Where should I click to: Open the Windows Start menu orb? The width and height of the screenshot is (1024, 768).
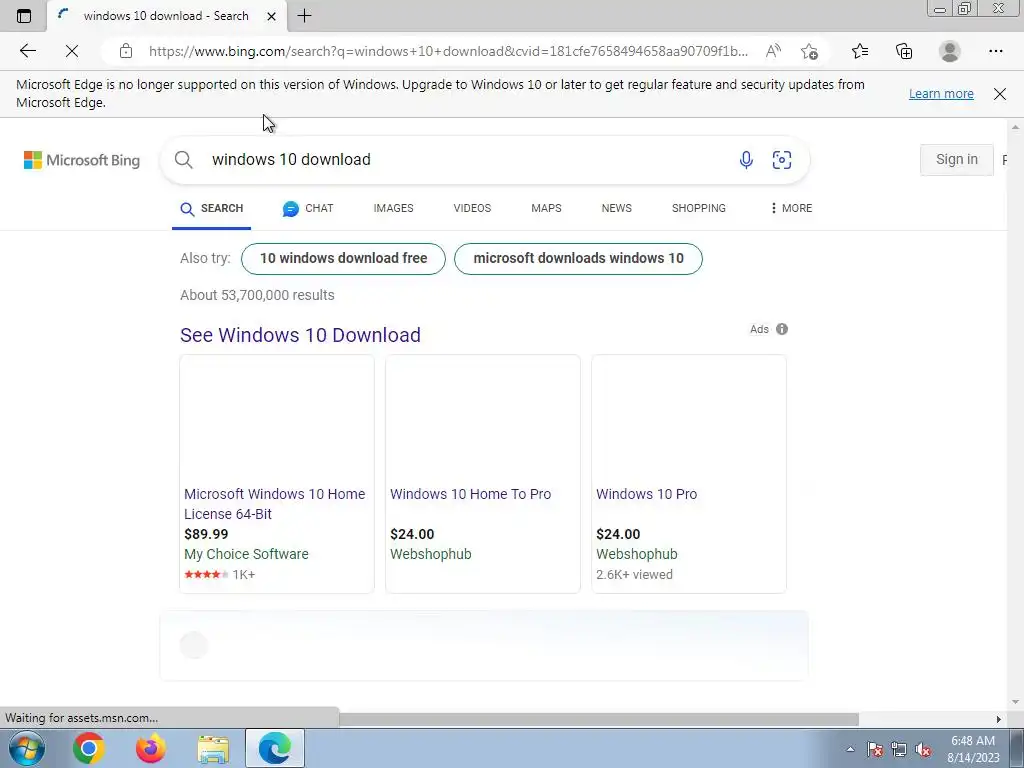(x=27, y=748)
